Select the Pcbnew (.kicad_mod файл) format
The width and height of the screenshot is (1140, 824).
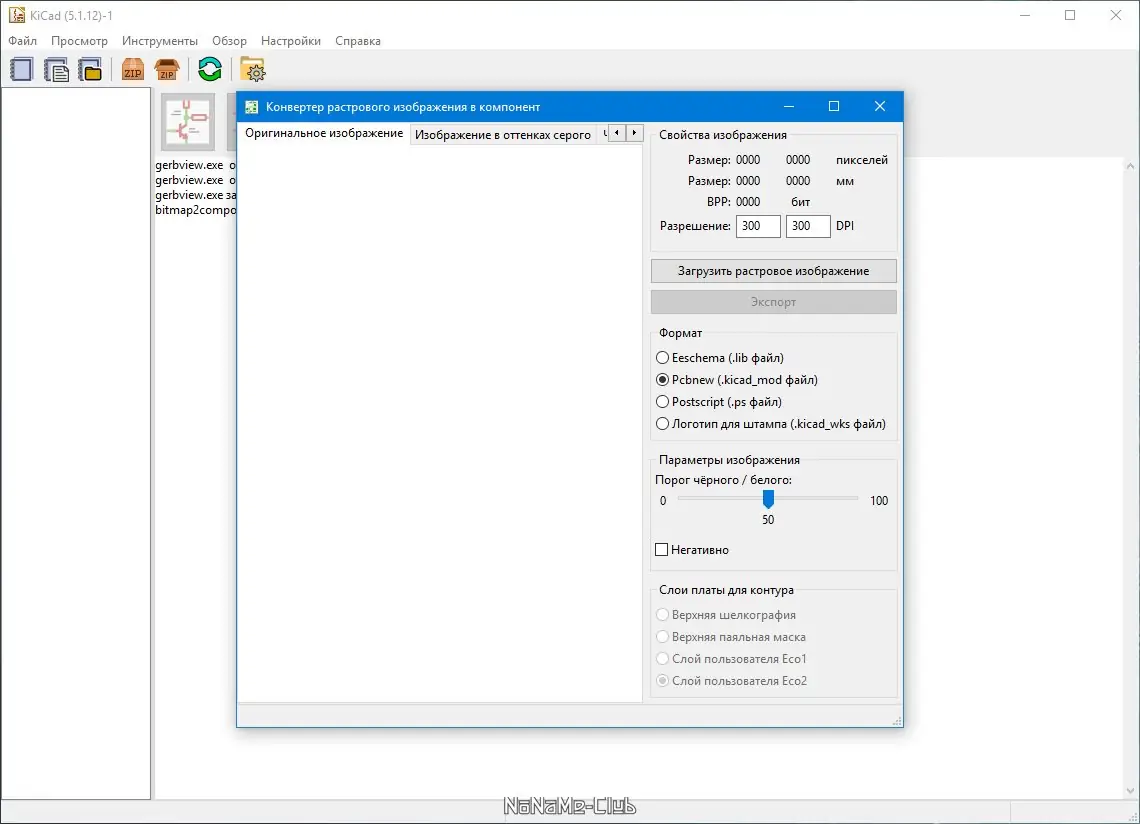tap(737, 380)
